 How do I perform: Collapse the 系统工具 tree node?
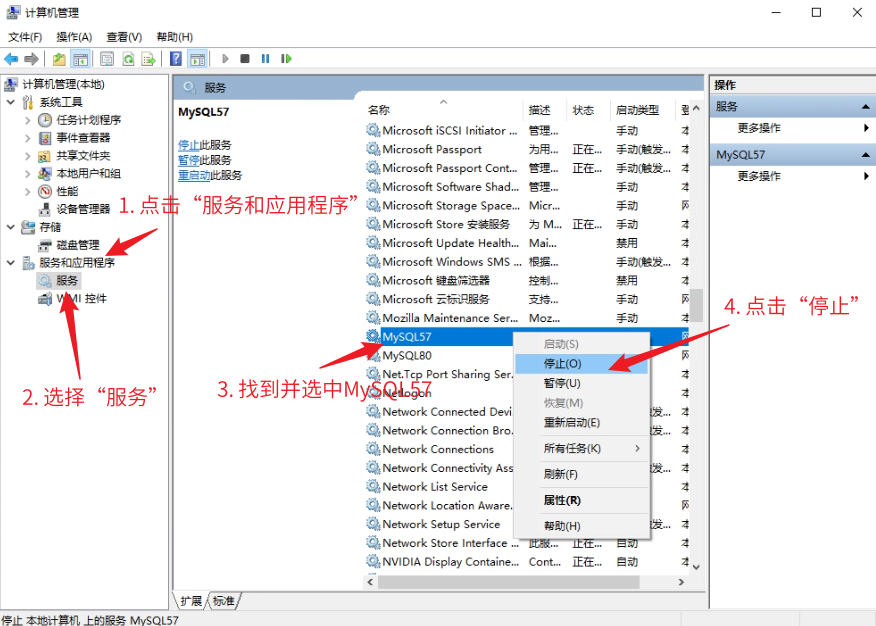[x=11, y=102]
